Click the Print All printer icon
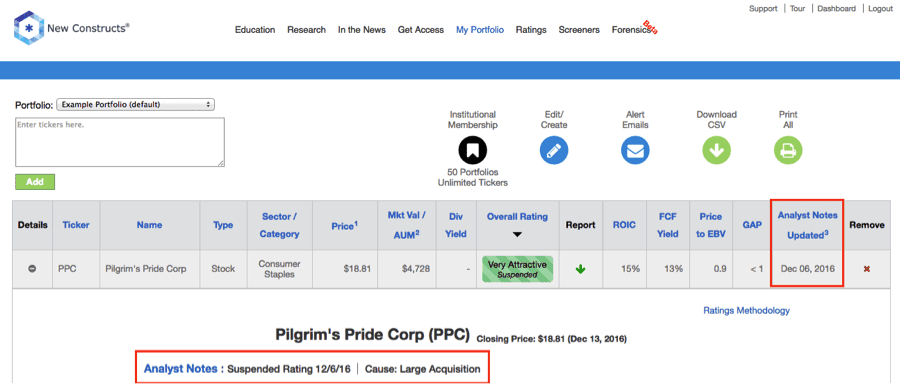The width and height of the screenshot is (900, 384). coord(788,151)
